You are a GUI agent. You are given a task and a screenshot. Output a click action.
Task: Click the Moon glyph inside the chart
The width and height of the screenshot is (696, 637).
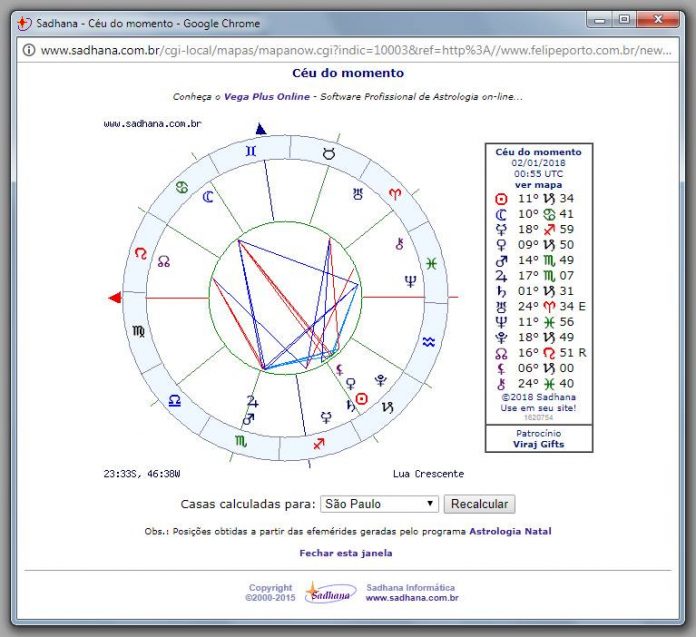pyautogui.click(x=208, y=197)
